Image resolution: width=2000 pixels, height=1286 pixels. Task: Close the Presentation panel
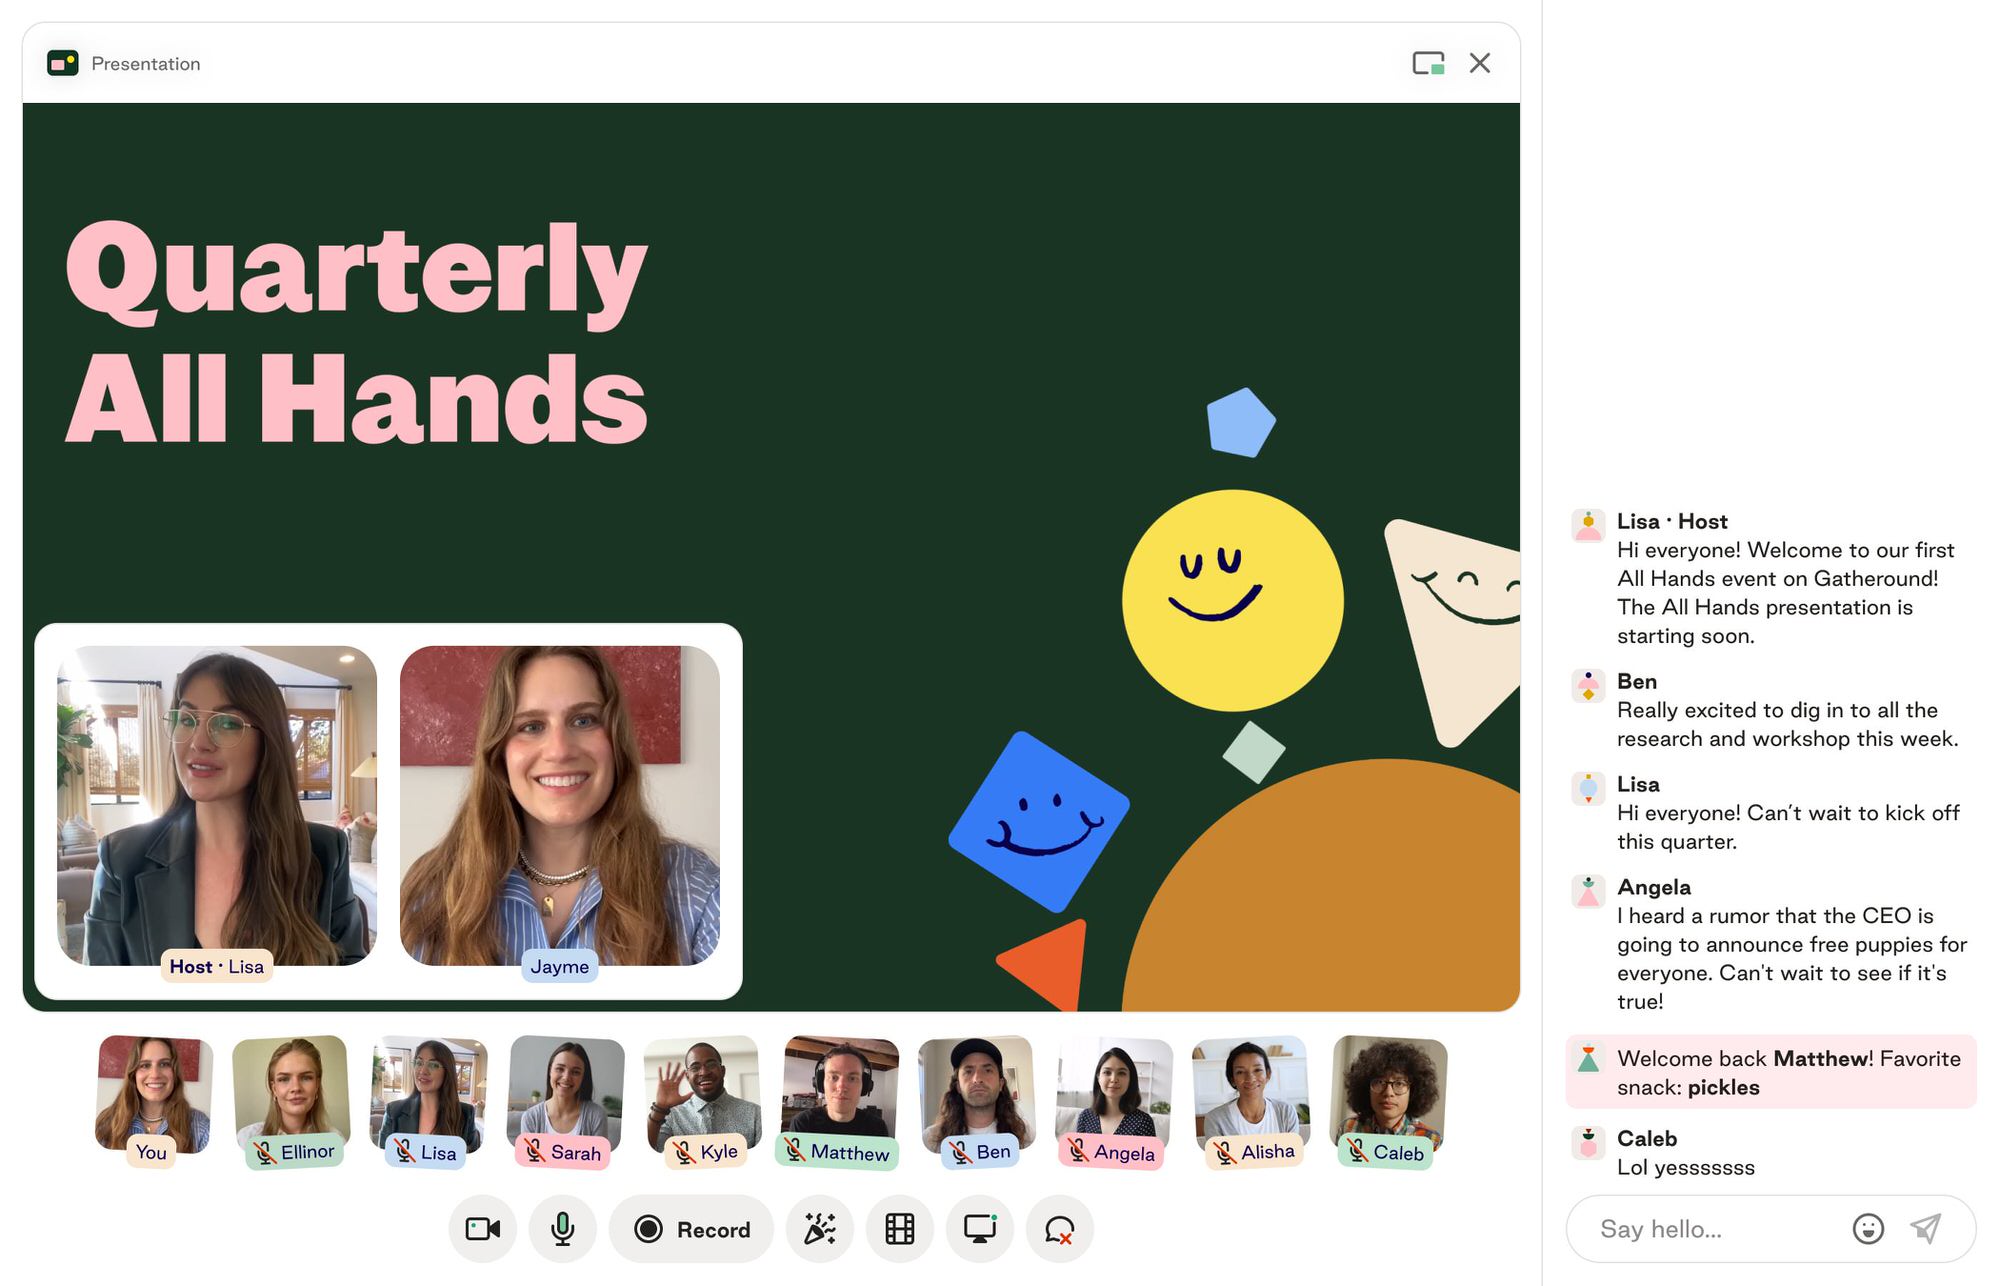coord(1480,63)
